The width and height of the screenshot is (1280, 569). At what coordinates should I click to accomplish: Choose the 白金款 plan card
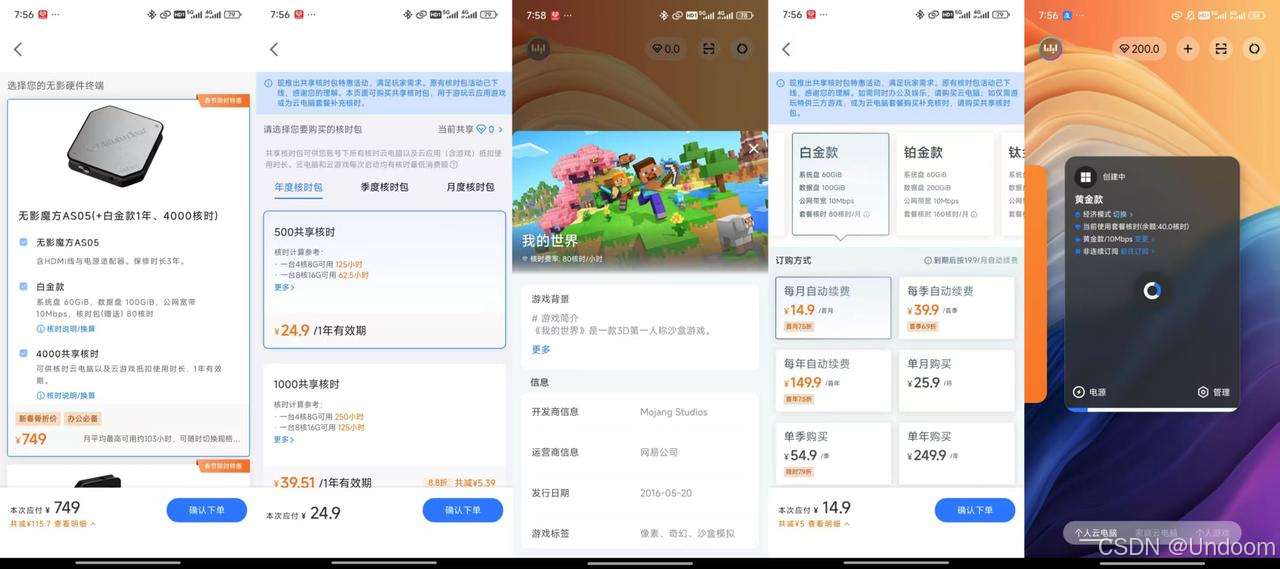840,184
